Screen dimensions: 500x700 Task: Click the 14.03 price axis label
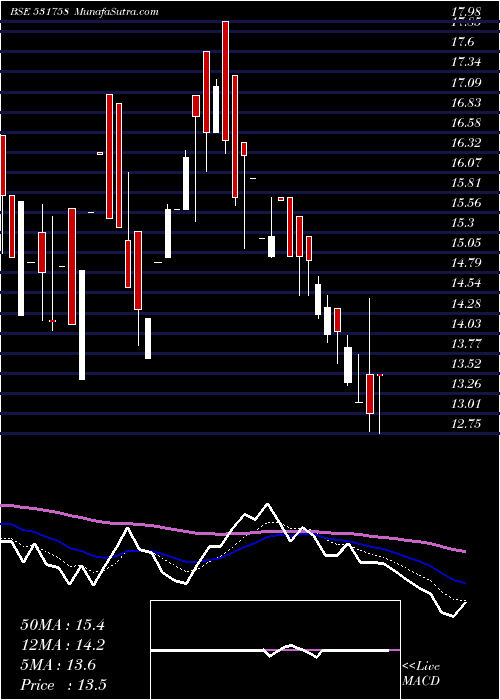[x=467, y=324]
